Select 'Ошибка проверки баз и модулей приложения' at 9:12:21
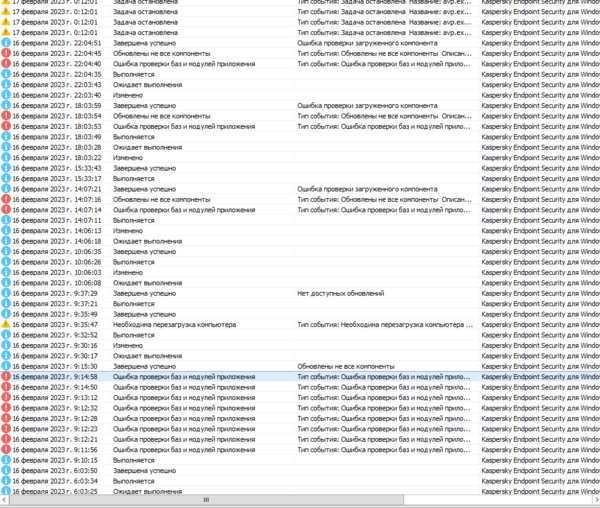This screenshot has height=508, width=600. click(x=184, y=439)
